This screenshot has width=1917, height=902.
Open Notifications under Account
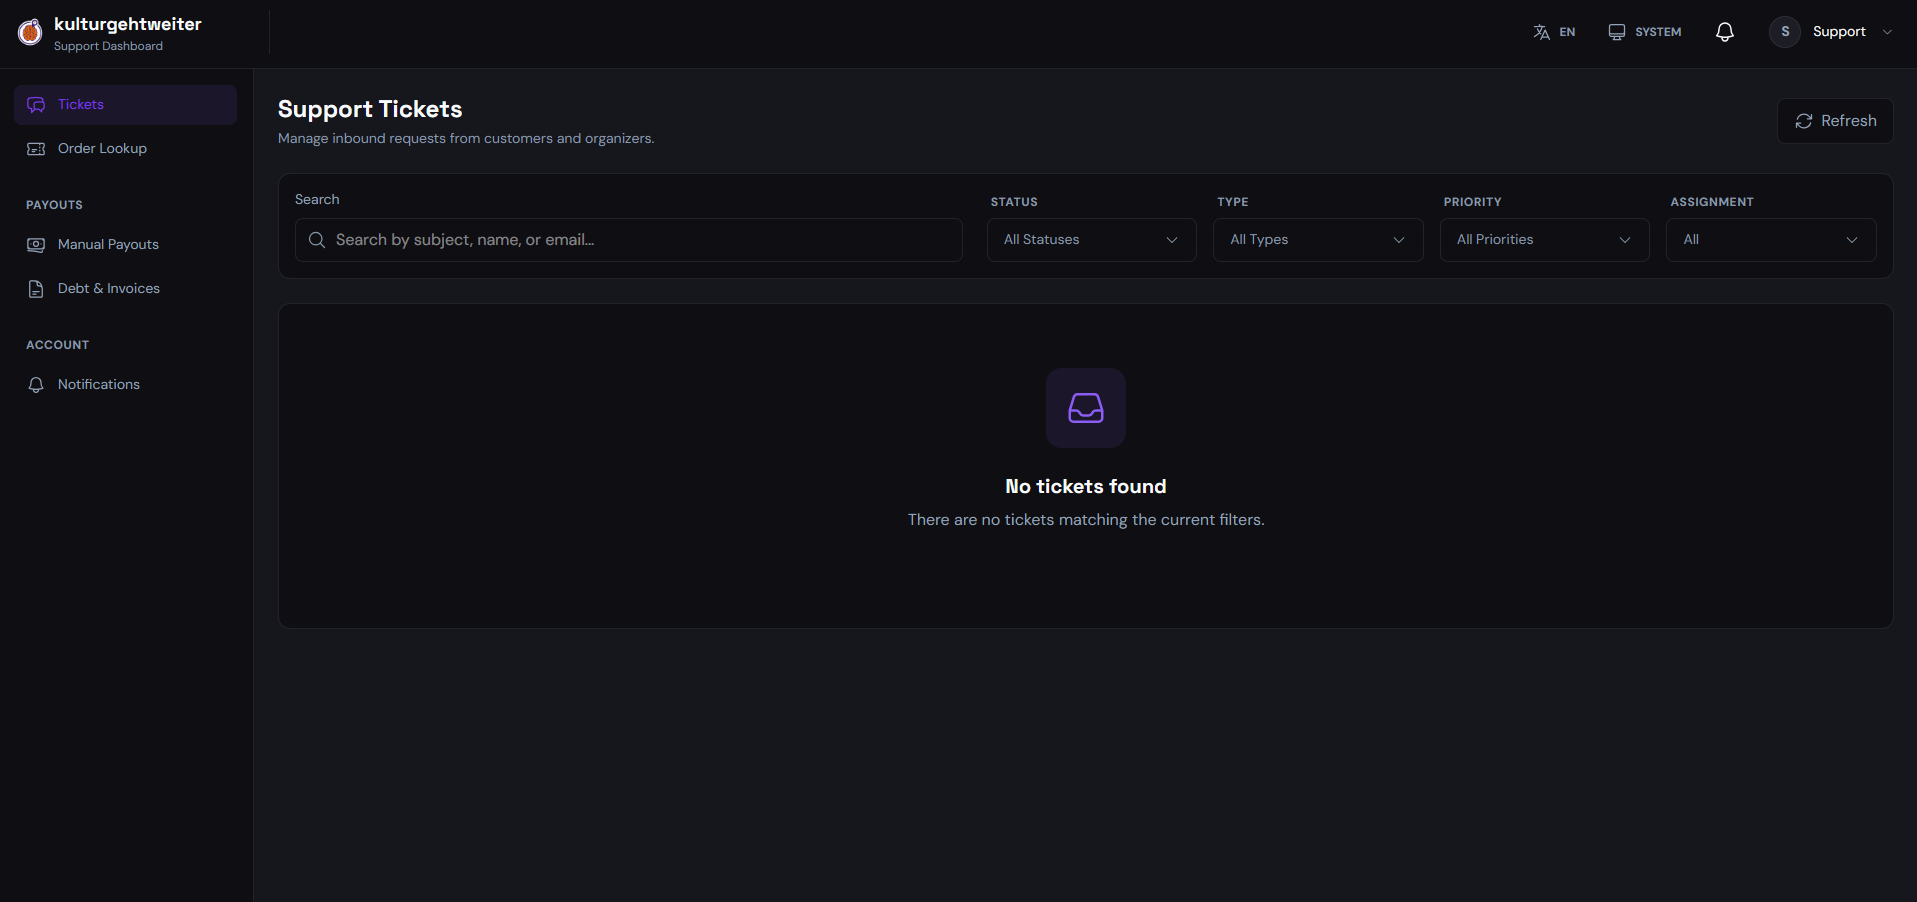(x=125, y=385)
